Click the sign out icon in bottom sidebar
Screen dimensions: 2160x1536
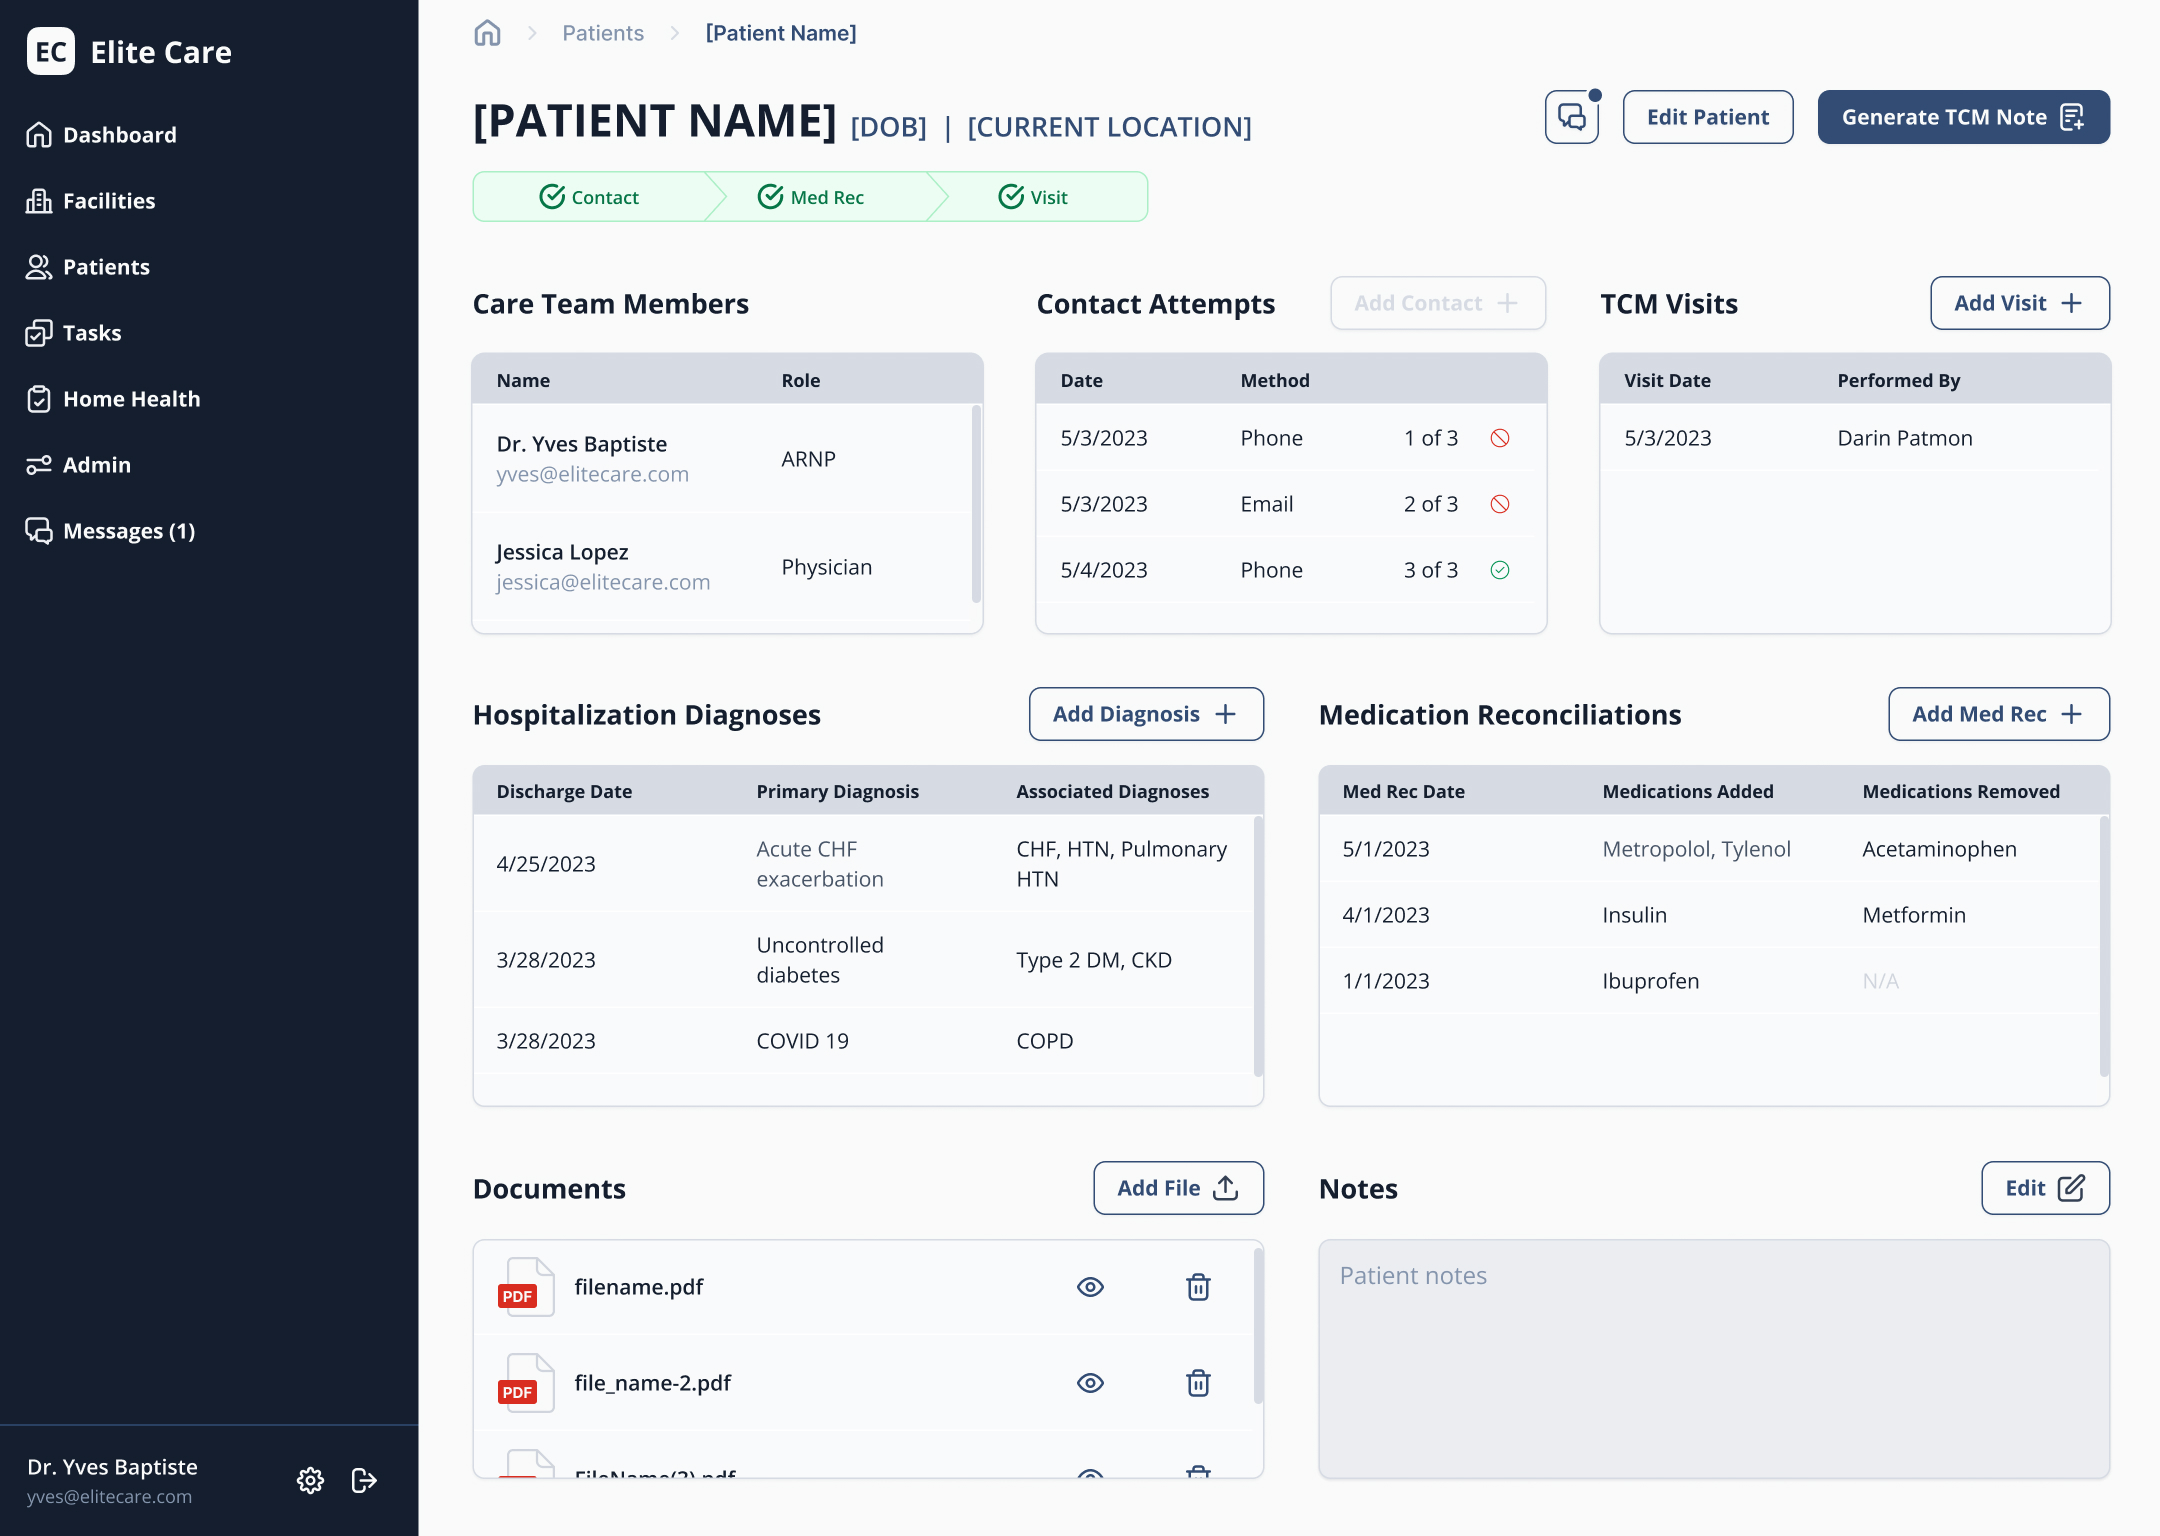tap(363, 1481)
